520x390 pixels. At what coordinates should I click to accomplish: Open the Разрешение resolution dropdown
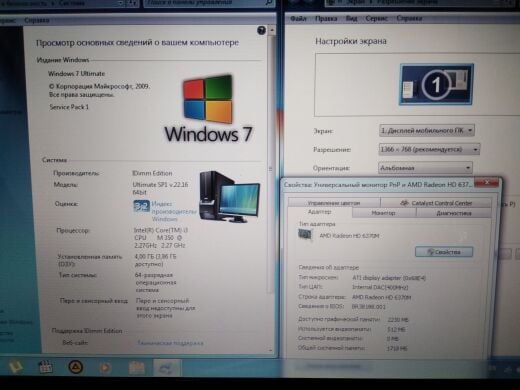click(x=429, y=149)
